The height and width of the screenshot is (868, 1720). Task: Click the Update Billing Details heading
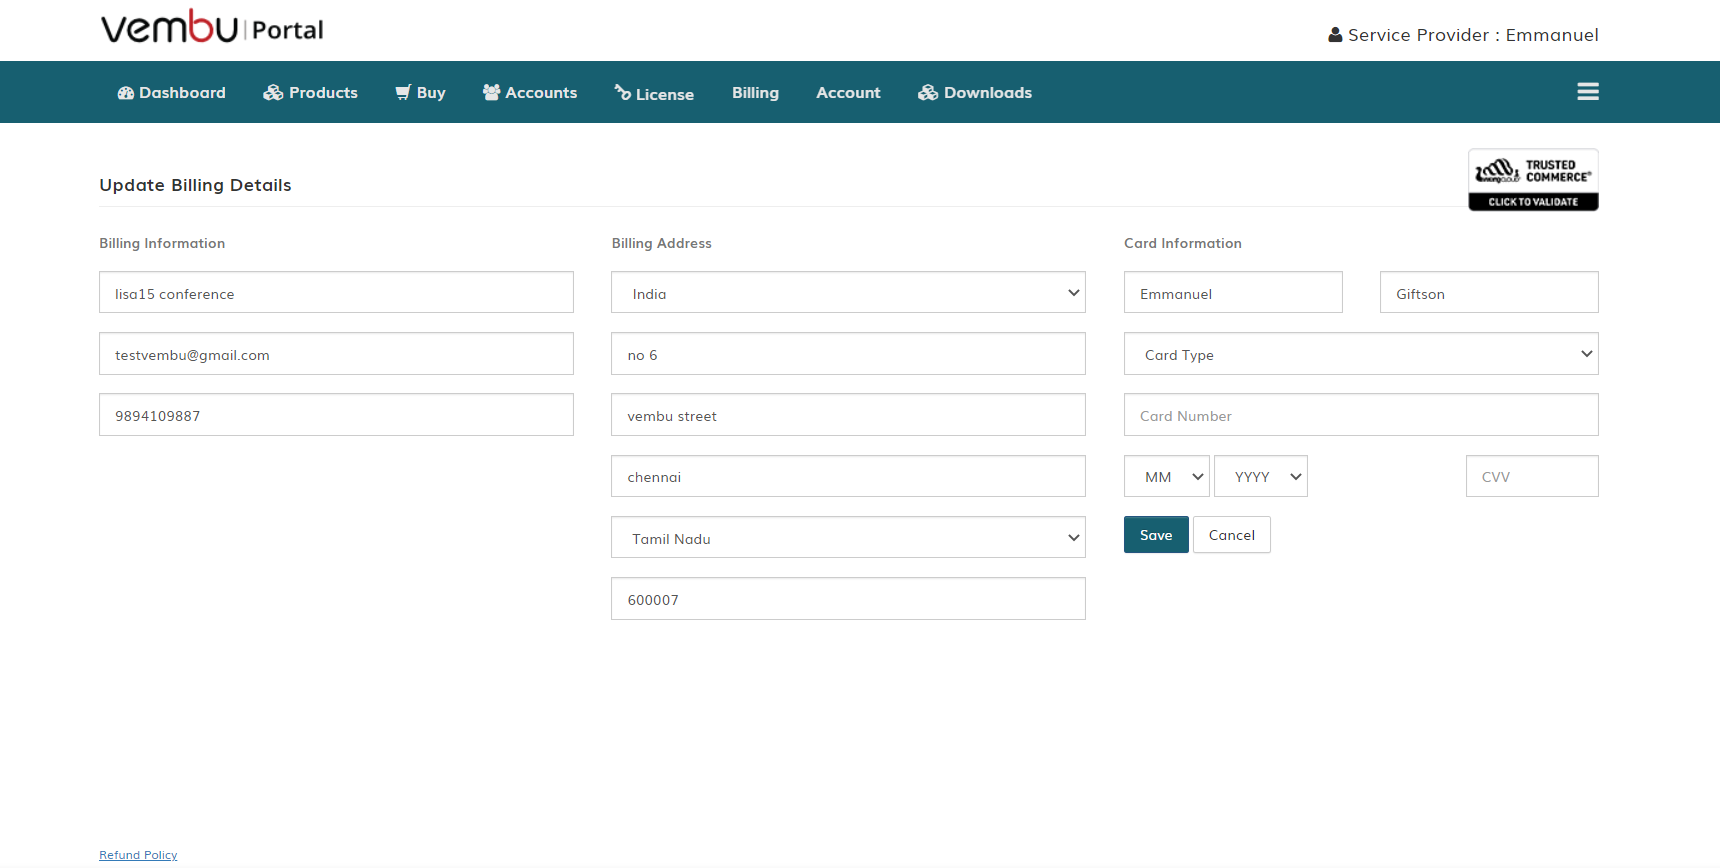click(x=195, y=185)
